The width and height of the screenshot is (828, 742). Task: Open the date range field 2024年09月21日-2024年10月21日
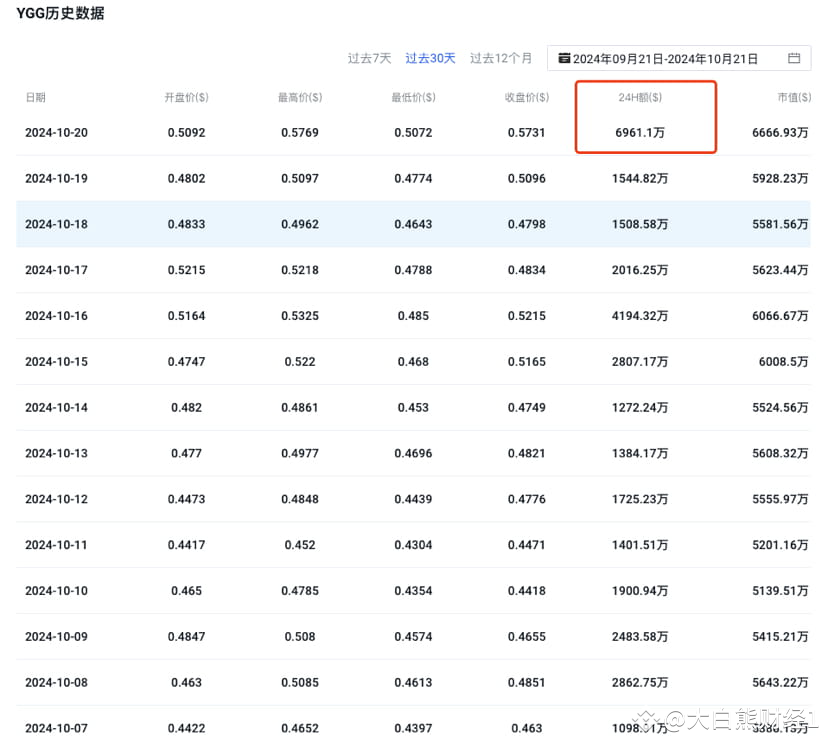[x=679, y=58]
